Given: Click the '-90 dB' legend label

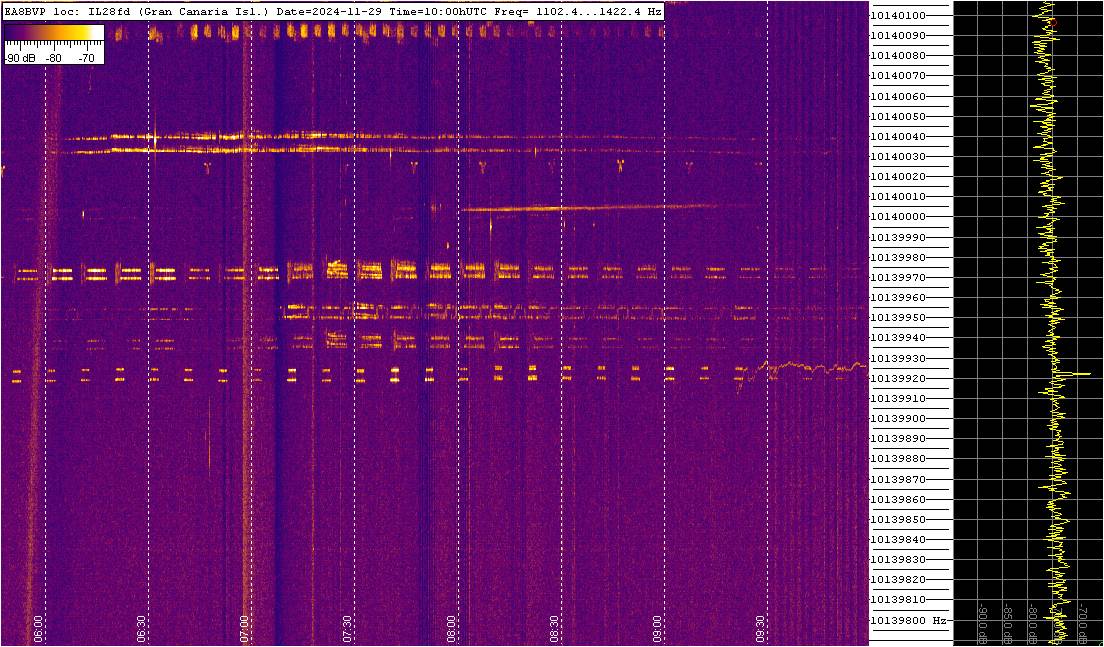Looking at the screenshot, I should (x=20, y=59).
